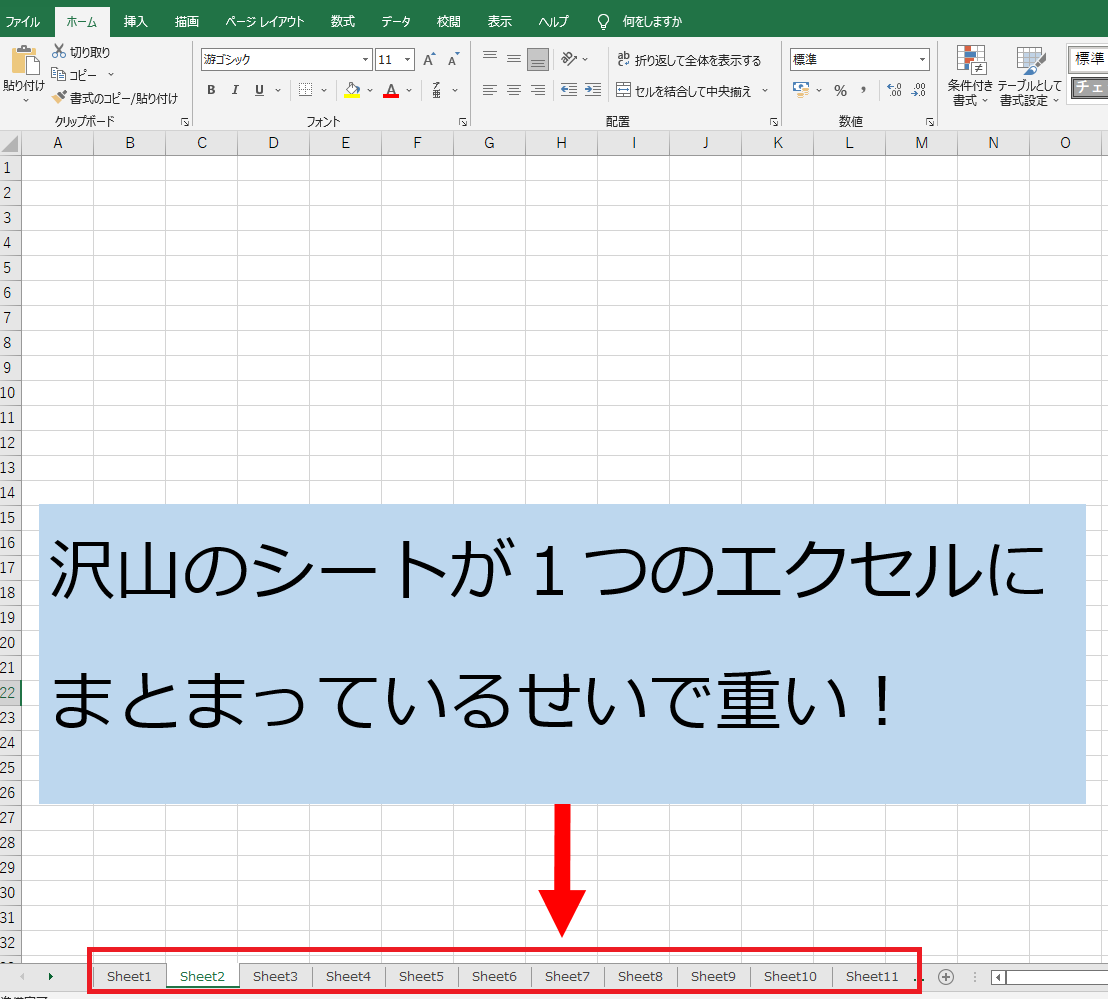Screen dimensions: 1108x999
Task: Click the yellow fill color bucket
Action: click(351, 90)
